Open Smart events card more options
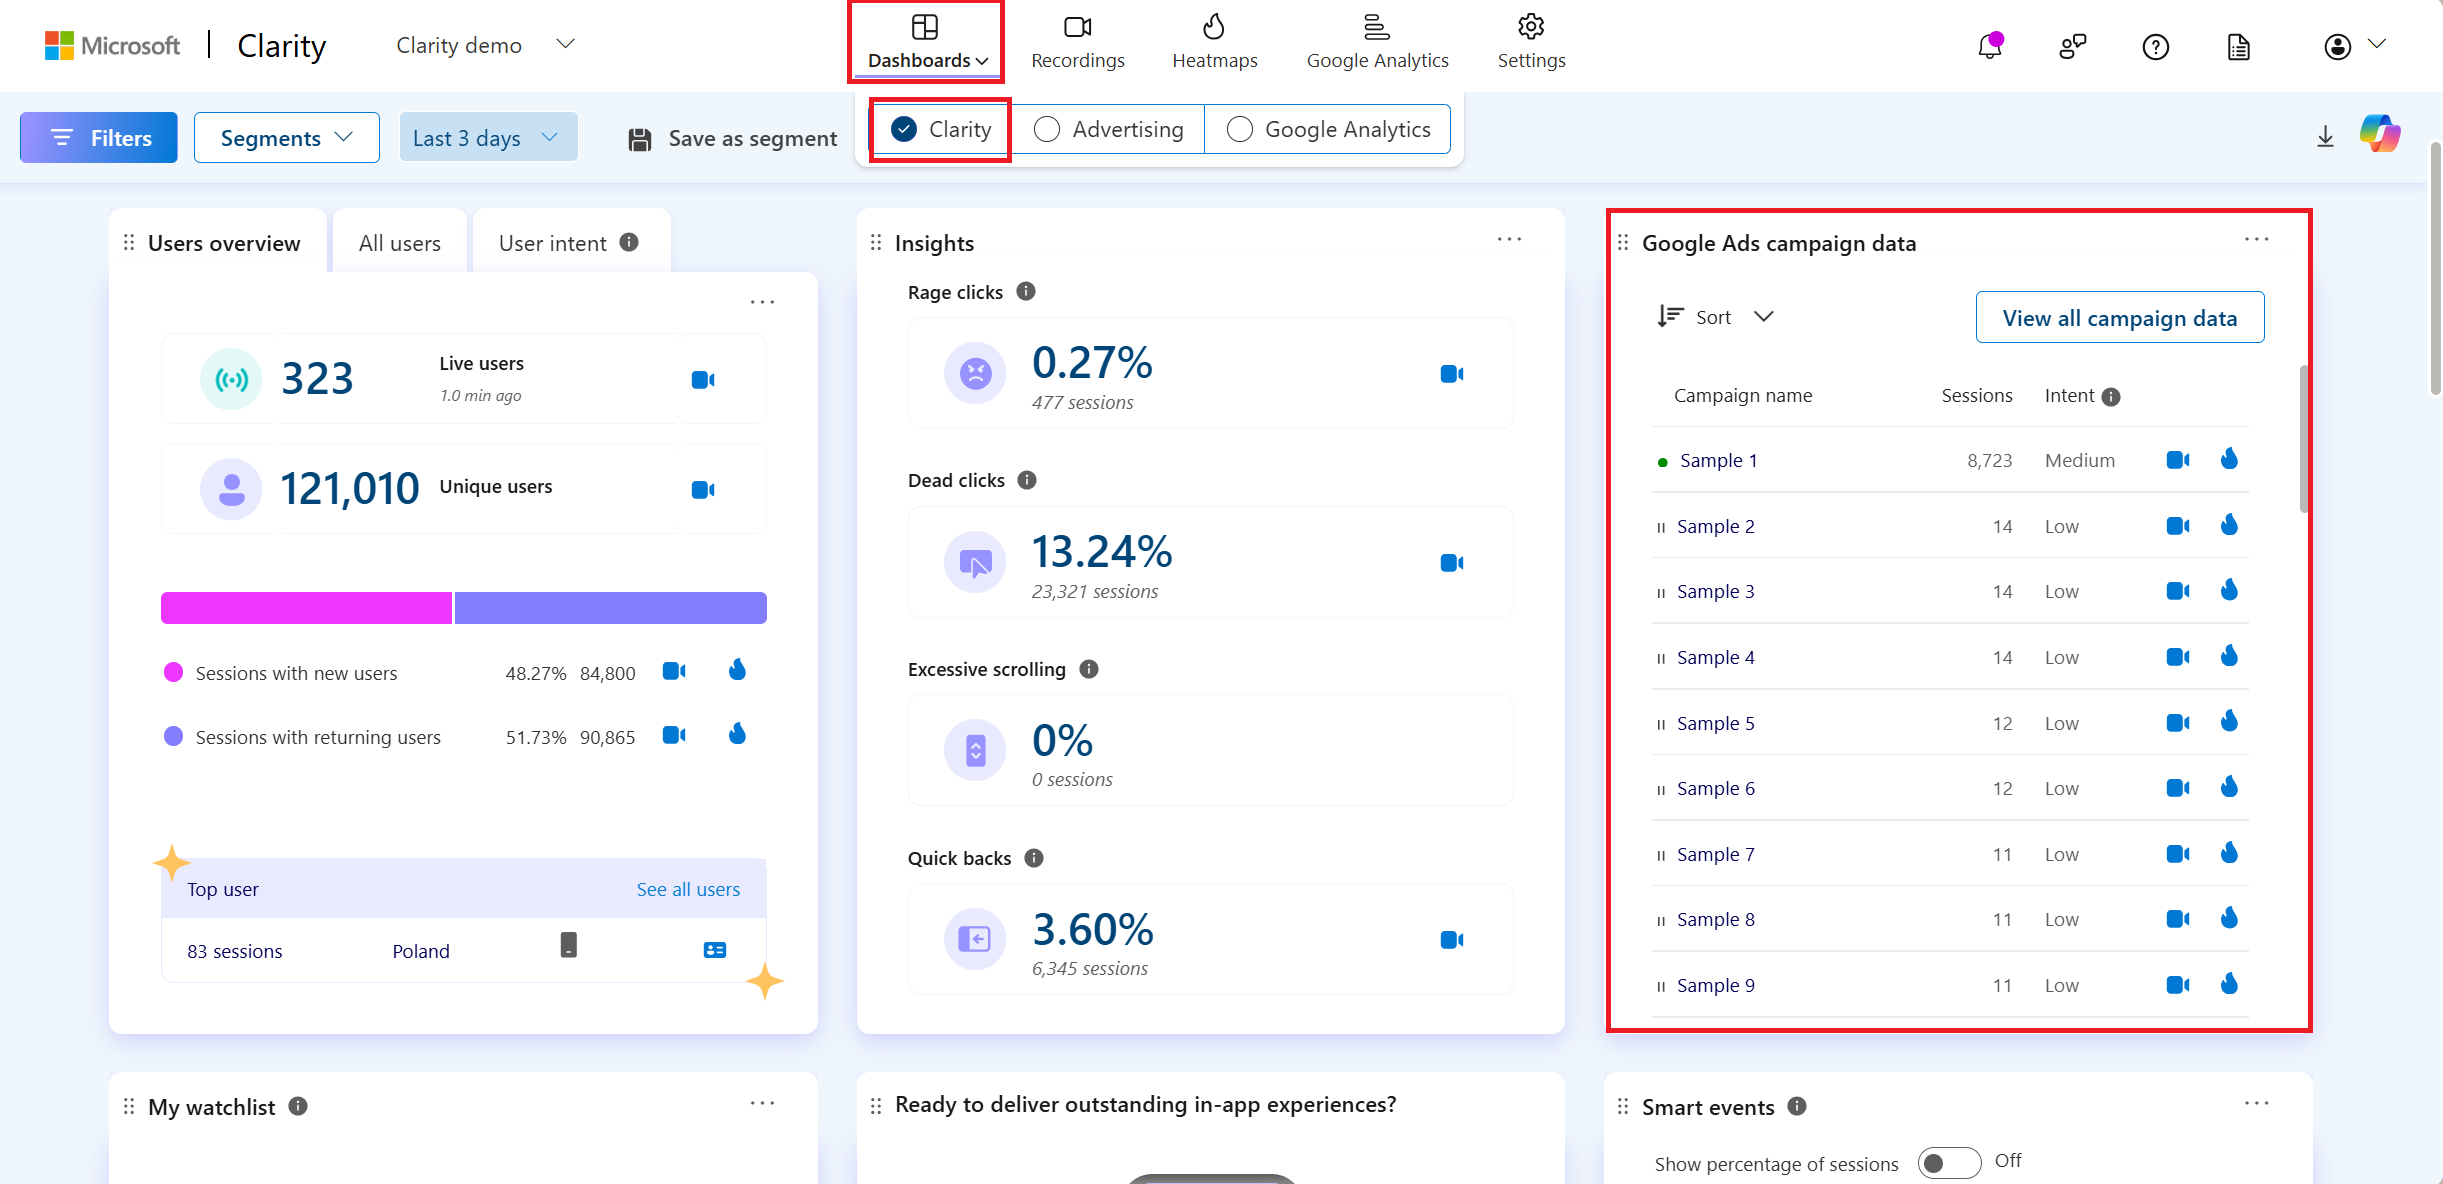This screenshot has height=1184, width=2443. pos(2256,1104)
